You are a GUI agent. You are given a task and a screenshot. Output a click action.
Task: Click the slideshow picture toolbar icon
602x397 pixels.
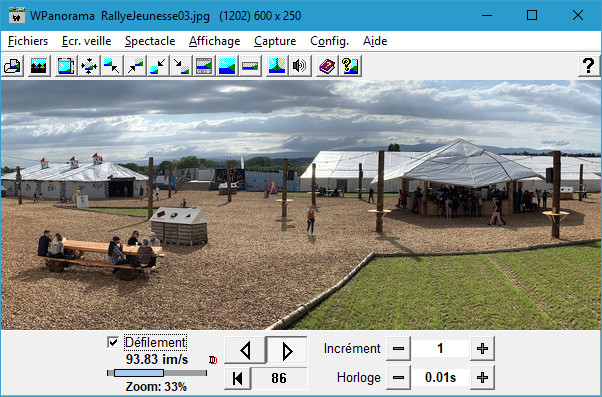coord(38,66)
